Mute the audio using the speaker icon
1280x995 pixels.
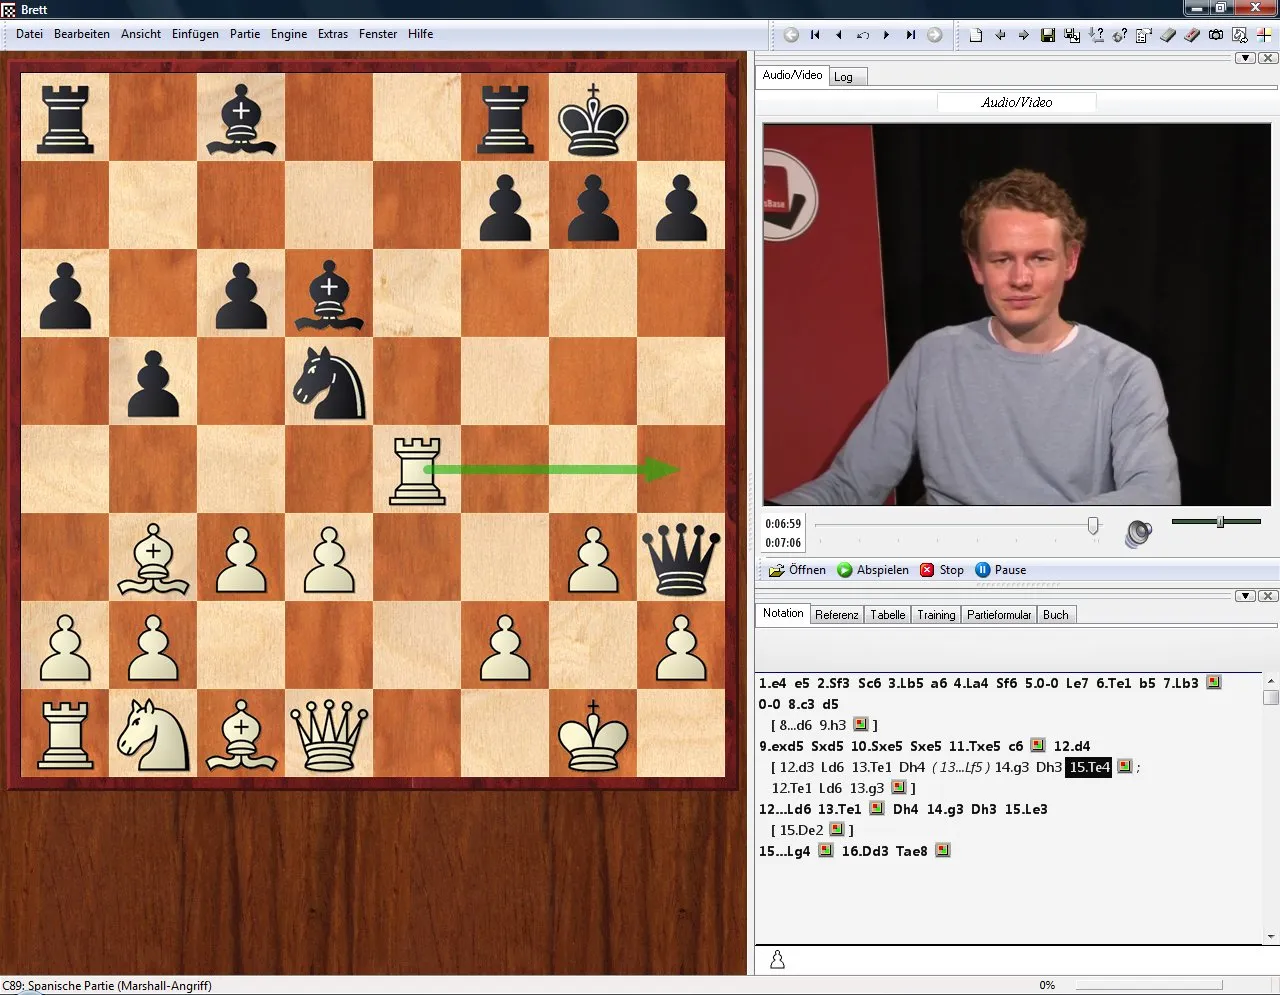(1138, 533)
